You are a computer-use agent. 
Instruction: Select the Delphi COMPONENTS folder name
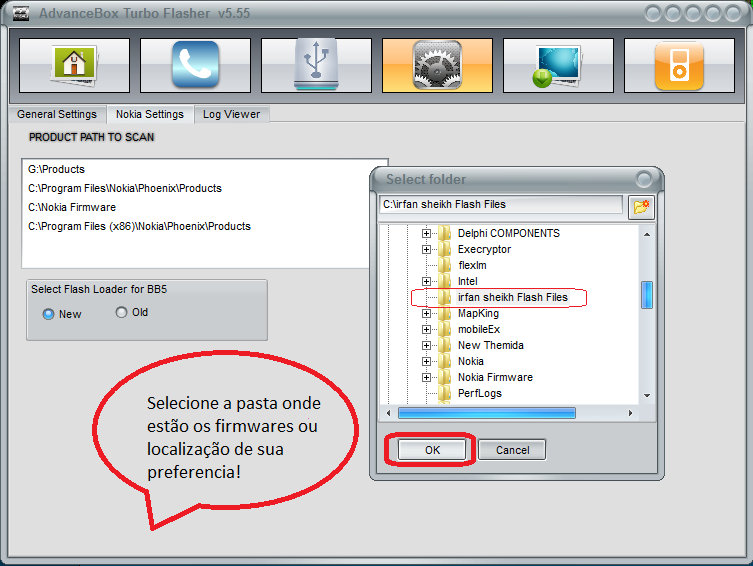509,233
